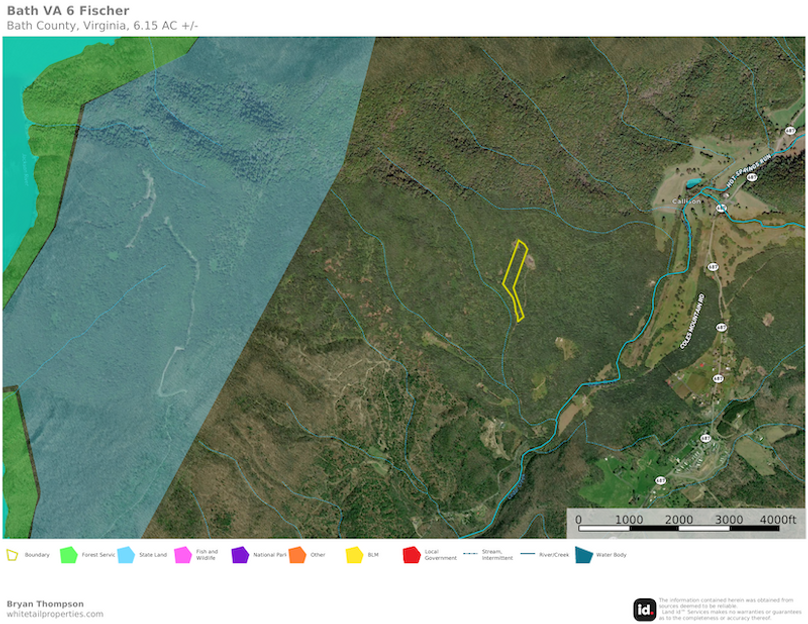Select the red Local Government legend icon
808x624 pixels.
tap(411, 554)
